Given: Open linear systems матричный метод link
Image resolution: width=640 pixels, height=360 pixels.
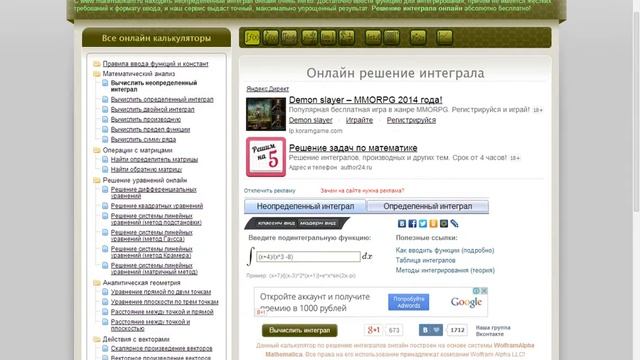Looking at the screenshot, I should [154, 269].
